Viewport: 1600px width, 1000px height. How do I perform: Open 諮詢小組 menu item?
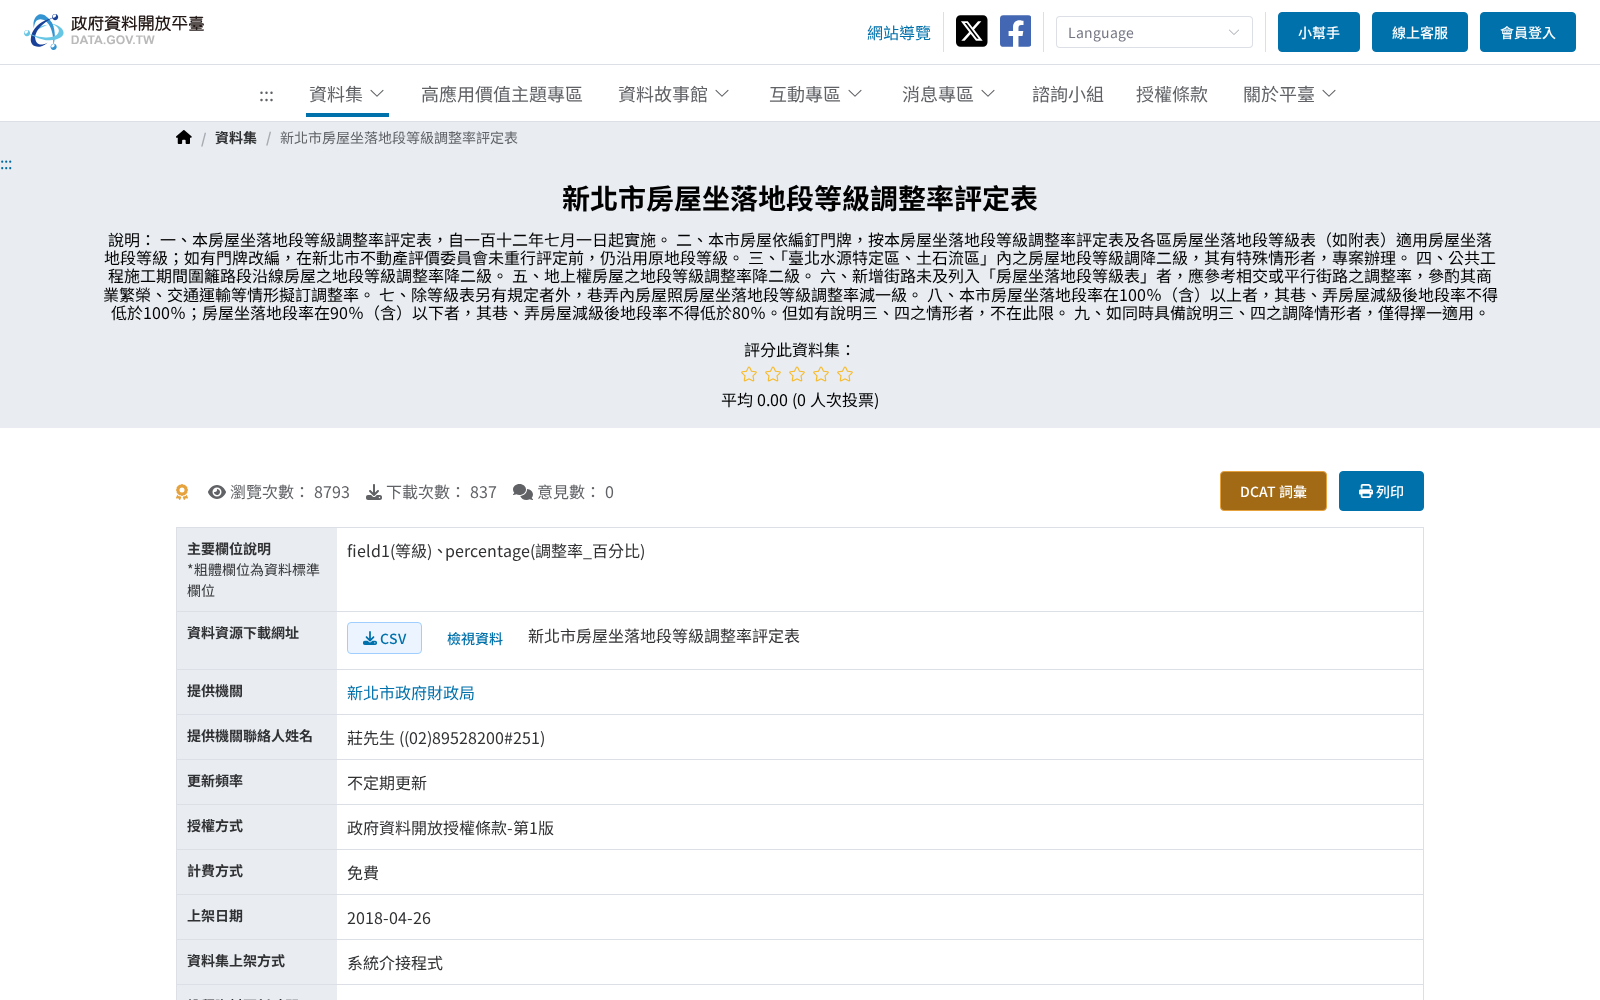(x=1068, y=94)
